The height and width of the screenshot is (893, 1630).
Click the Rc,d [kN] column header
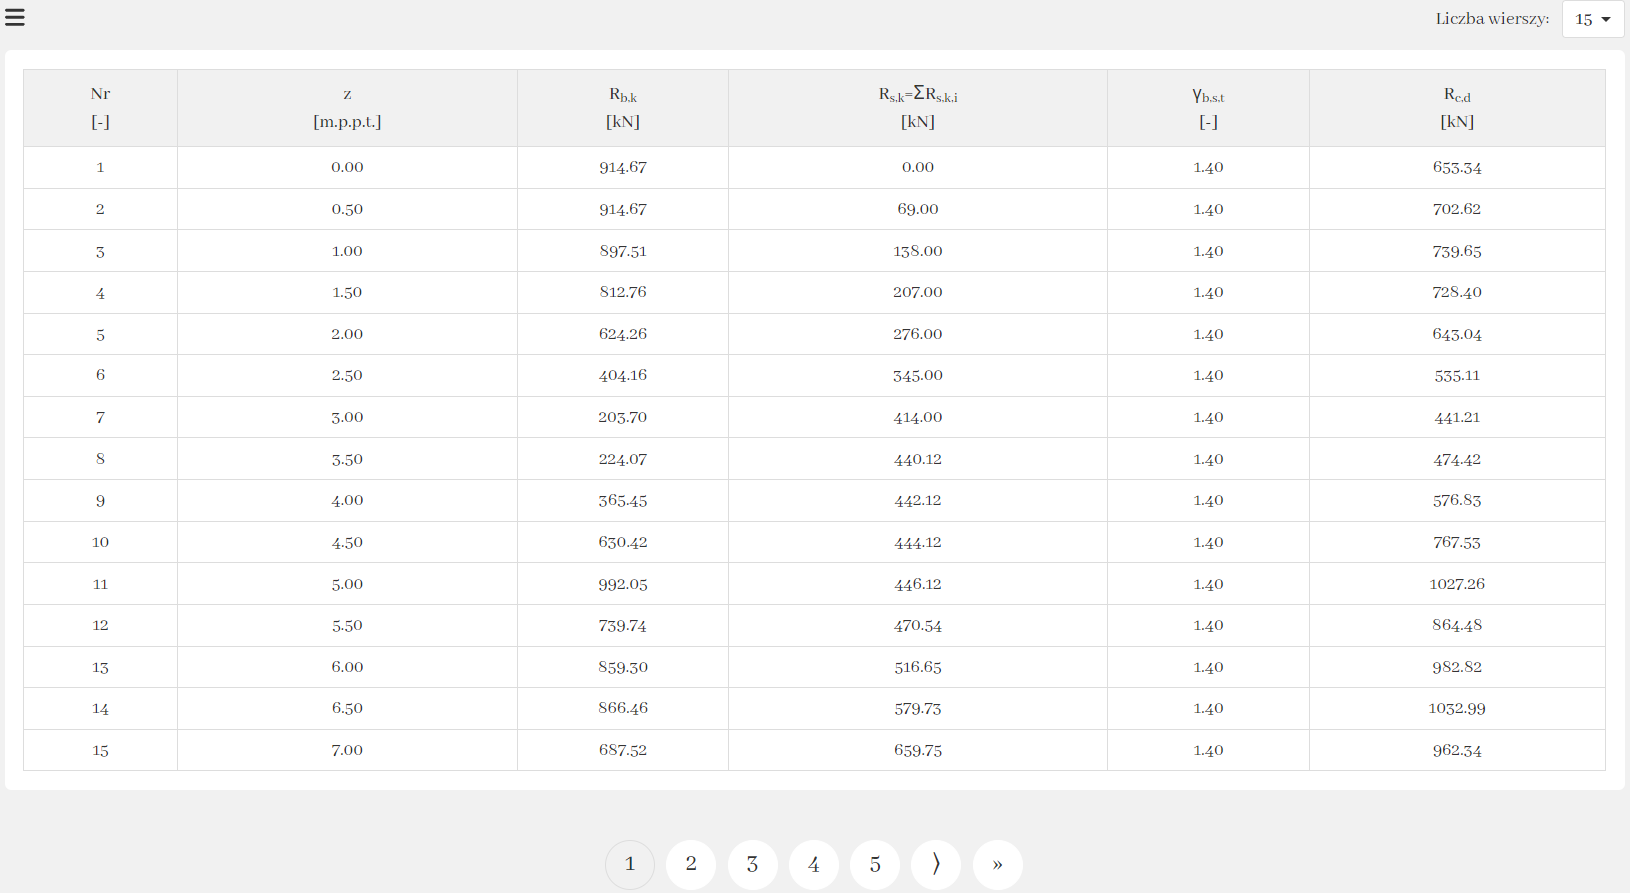1457,107
